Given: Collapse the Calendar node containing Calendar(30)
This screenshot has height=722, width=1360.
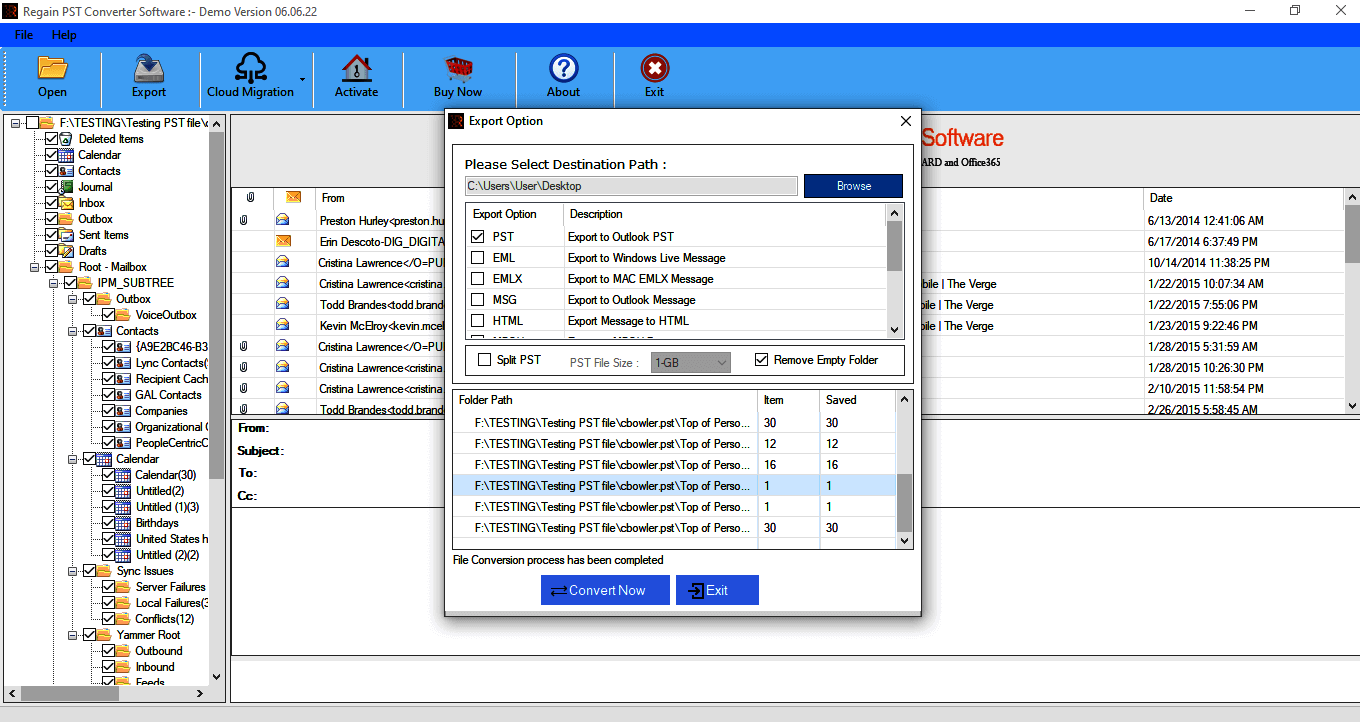Looking at the screenshot, I should [74, 459].
